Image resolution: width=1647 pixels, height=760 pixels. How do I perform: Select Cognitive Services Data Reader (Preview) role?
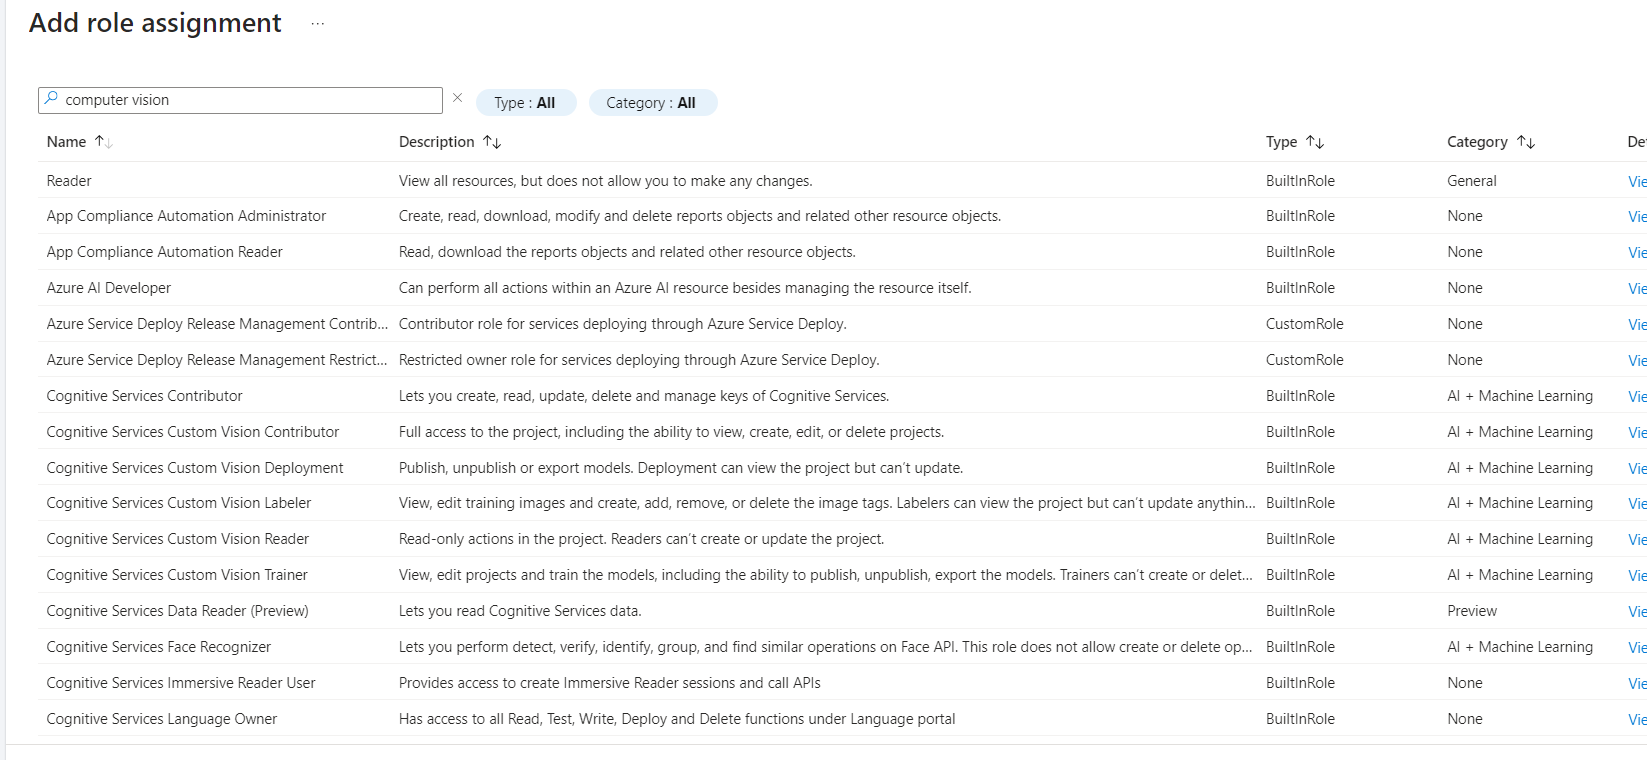(842, 611)
